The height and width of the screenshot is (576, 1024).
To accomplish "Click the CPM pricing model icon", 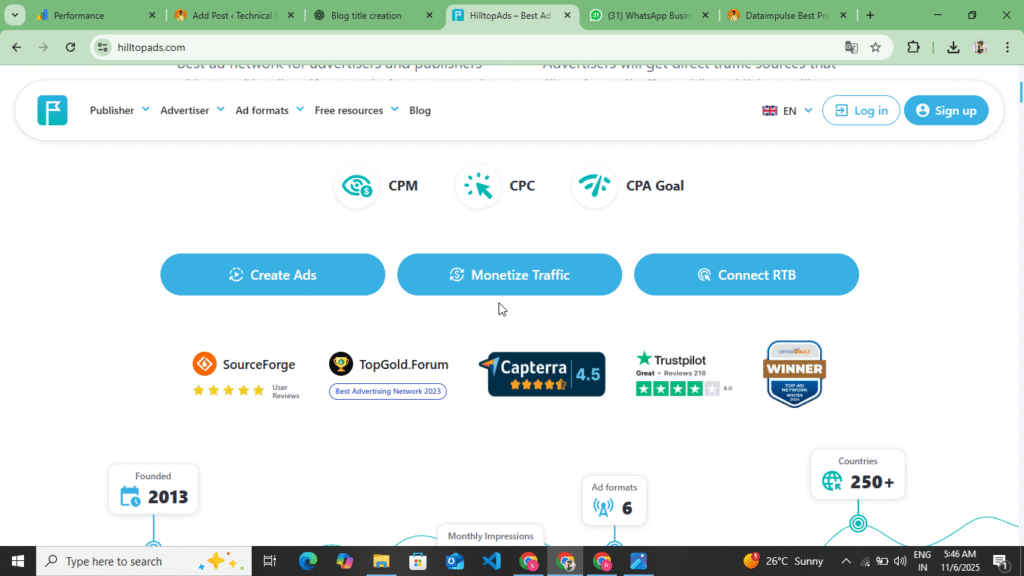I will (x=357, y=186).
